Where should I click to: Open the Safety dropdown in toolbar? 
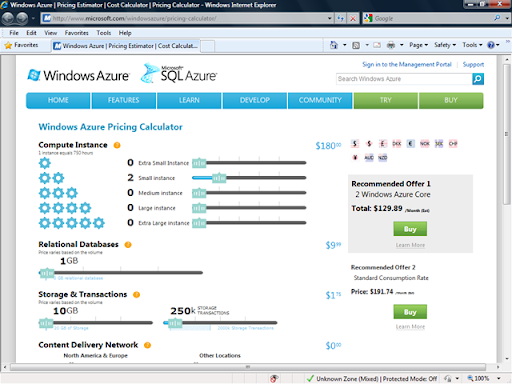click(445, 45)
